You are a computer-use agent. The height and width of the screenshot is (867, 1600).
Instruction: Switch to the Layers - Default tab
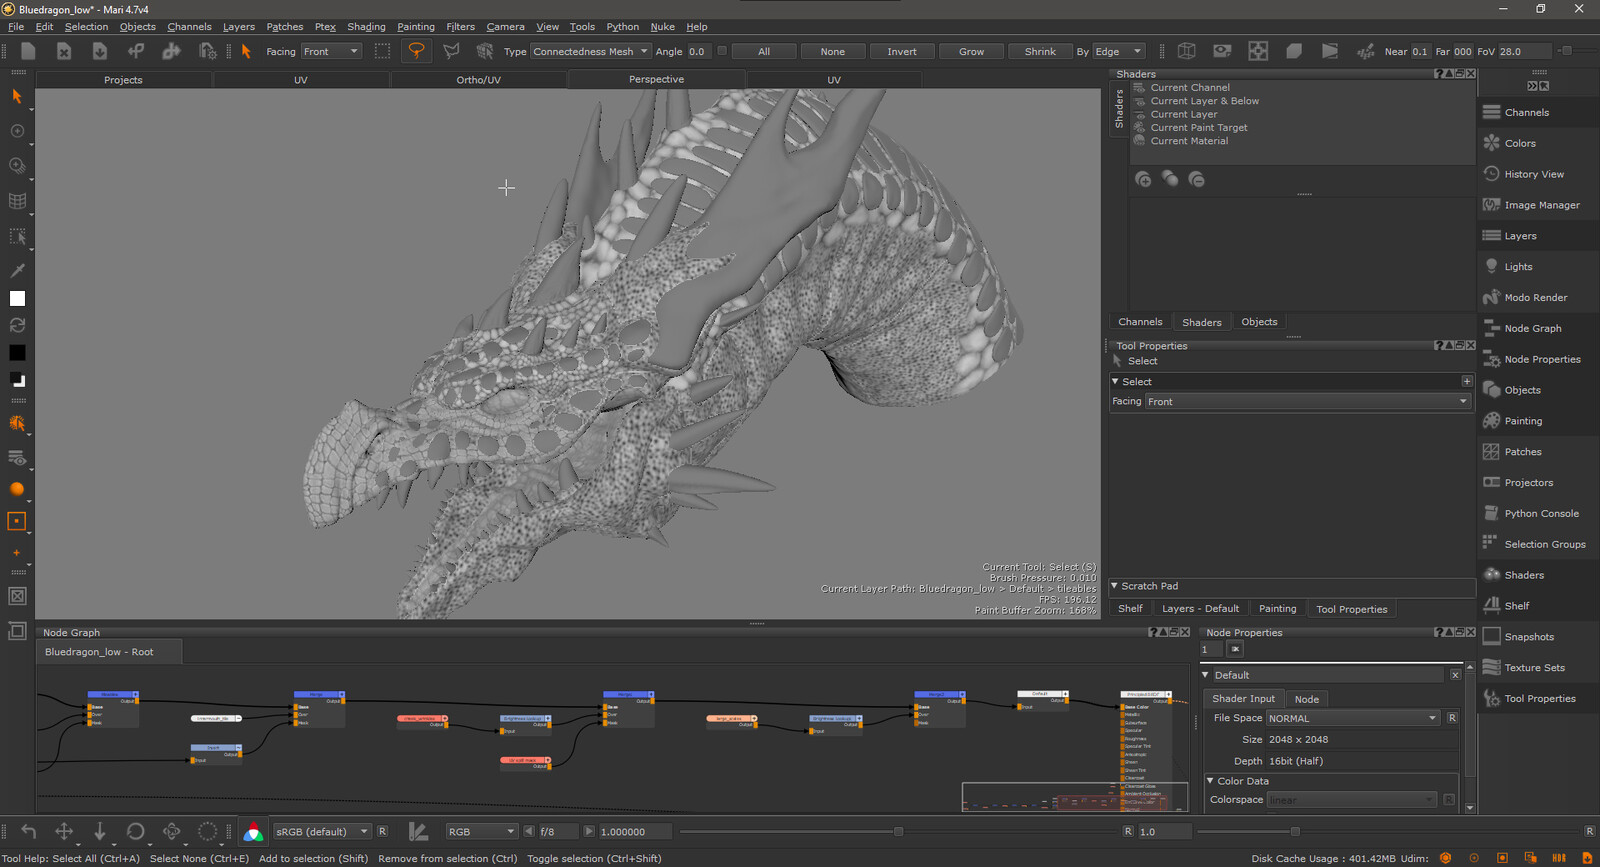click(1200, 609)
